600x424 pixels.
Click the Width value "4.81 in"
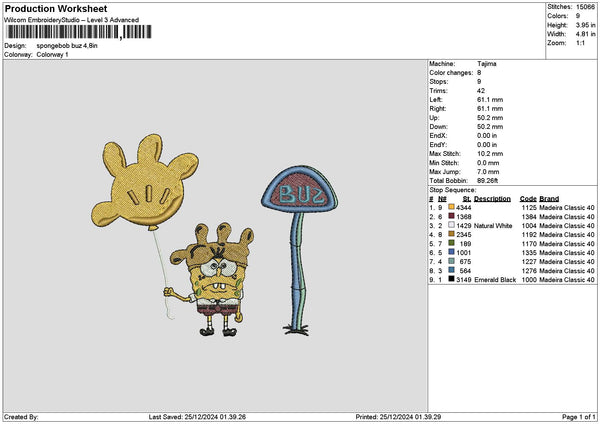[x=585, y=34]
